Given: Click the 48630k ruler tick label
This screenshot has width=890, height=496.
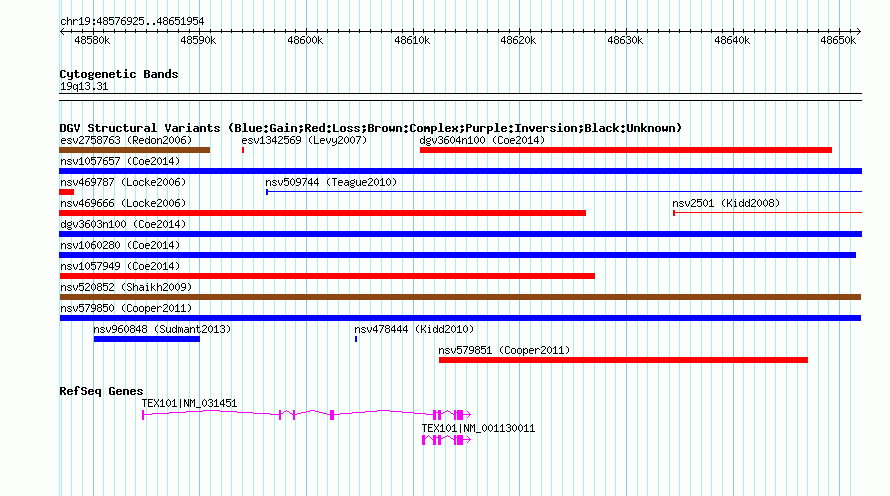Looking at the screenshot, I should click(625, 40).
